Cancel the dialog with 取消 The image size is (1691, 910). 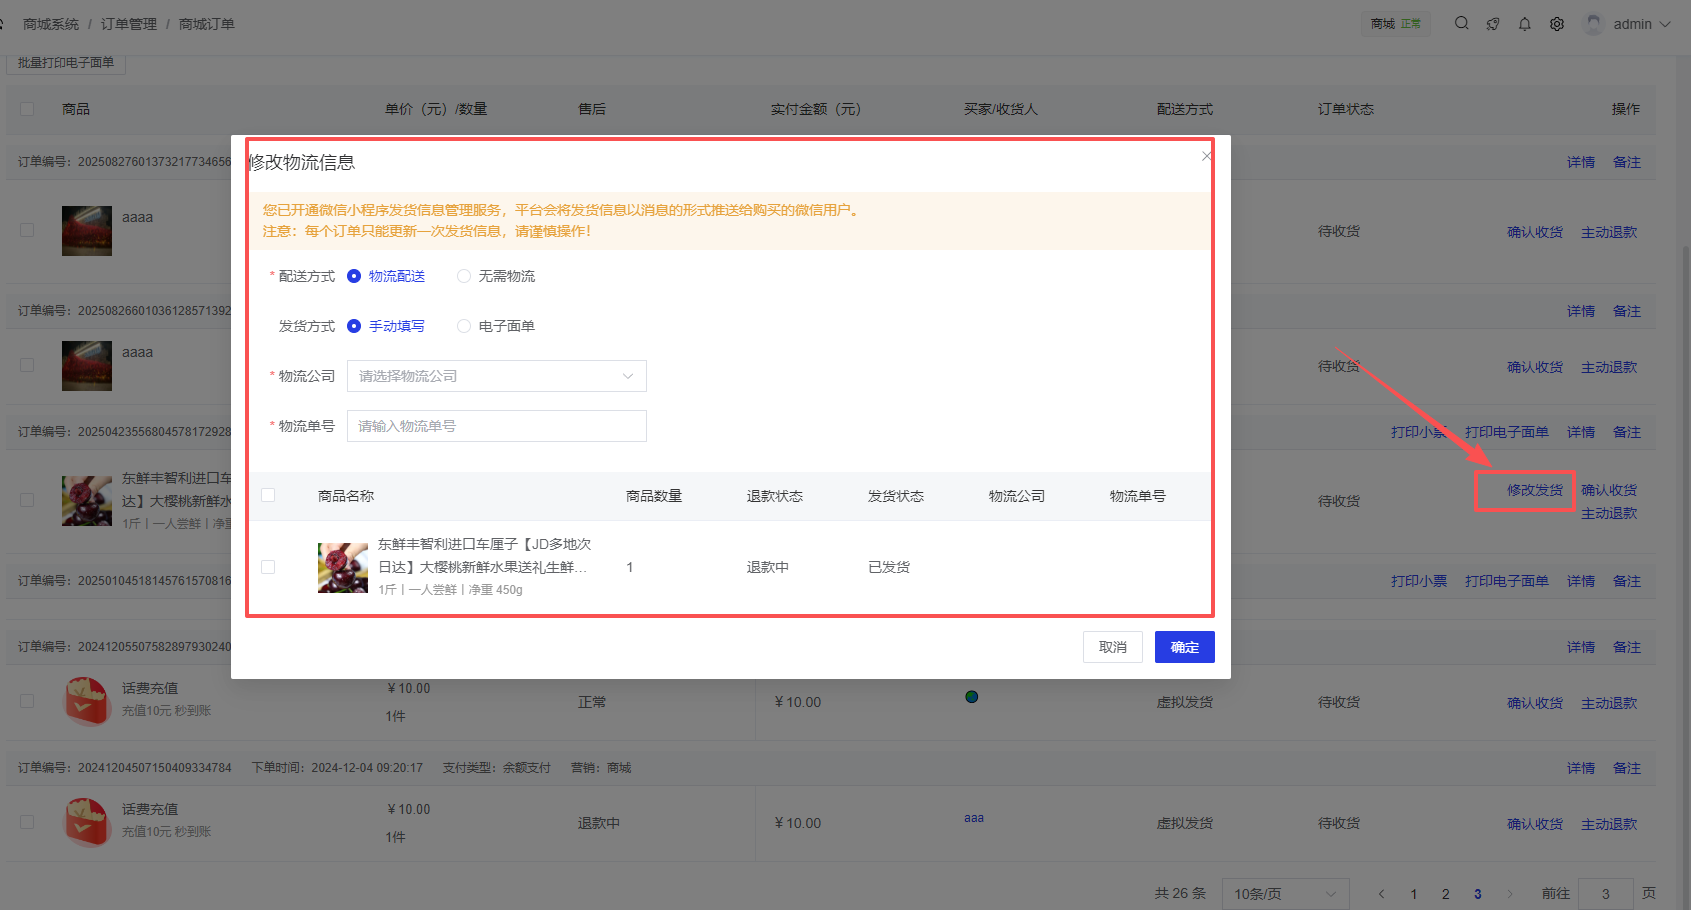[x=1112, y=647]
